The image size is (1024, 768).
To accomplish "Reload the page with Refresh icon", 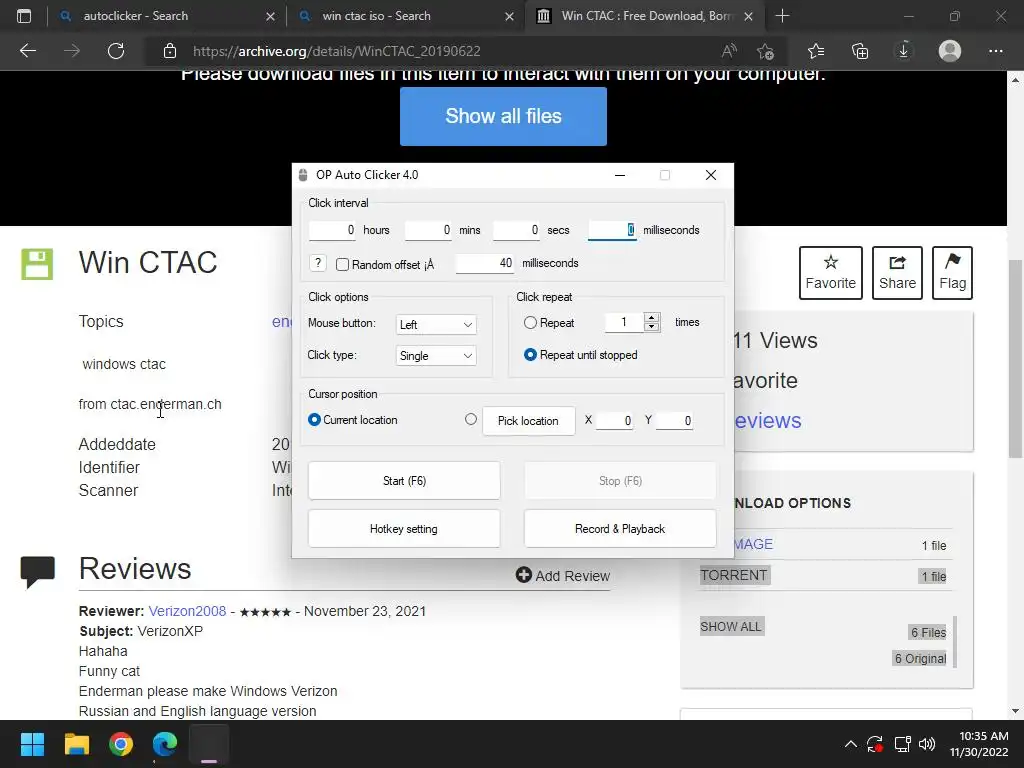I will 116,51.
